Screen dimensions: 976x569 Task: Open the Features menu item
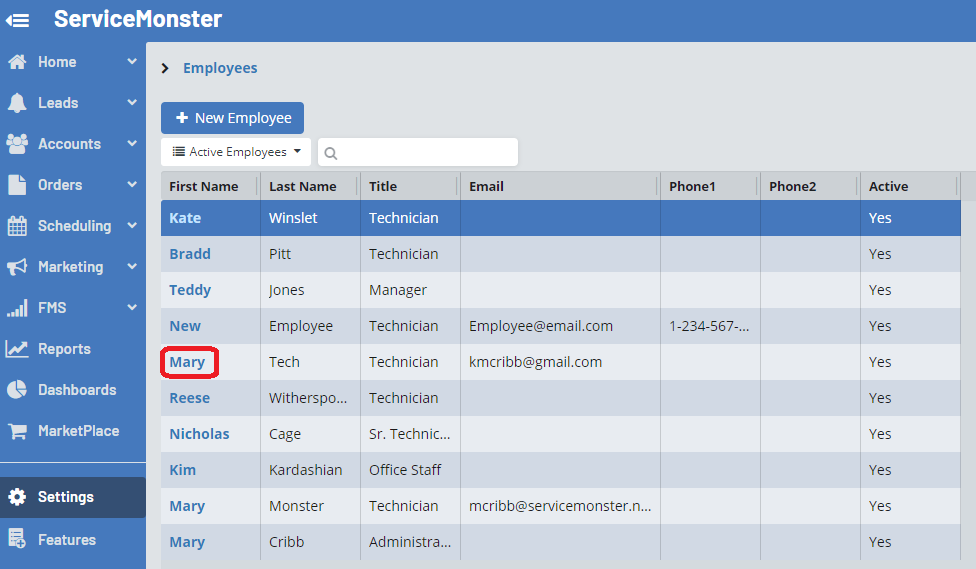click(x=67, y=540)
